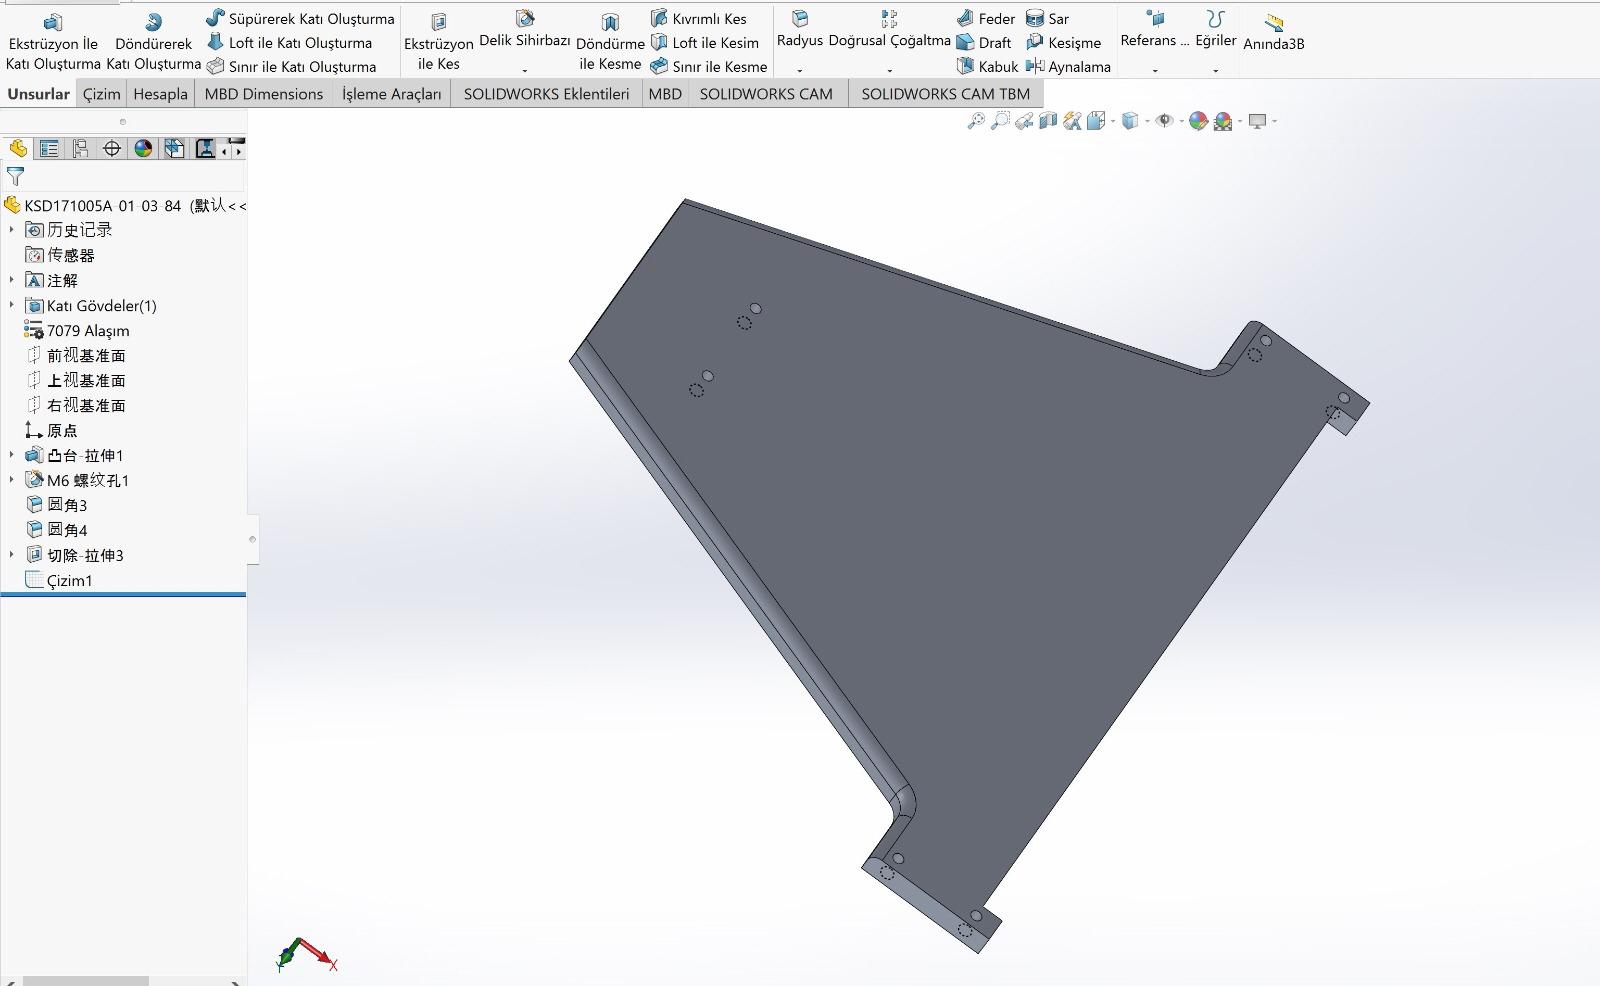Image resolution: width=1600 pixels, height=986 pixels.
Task: Select the Çizim1 sketch item
Action: pos(58,580)
